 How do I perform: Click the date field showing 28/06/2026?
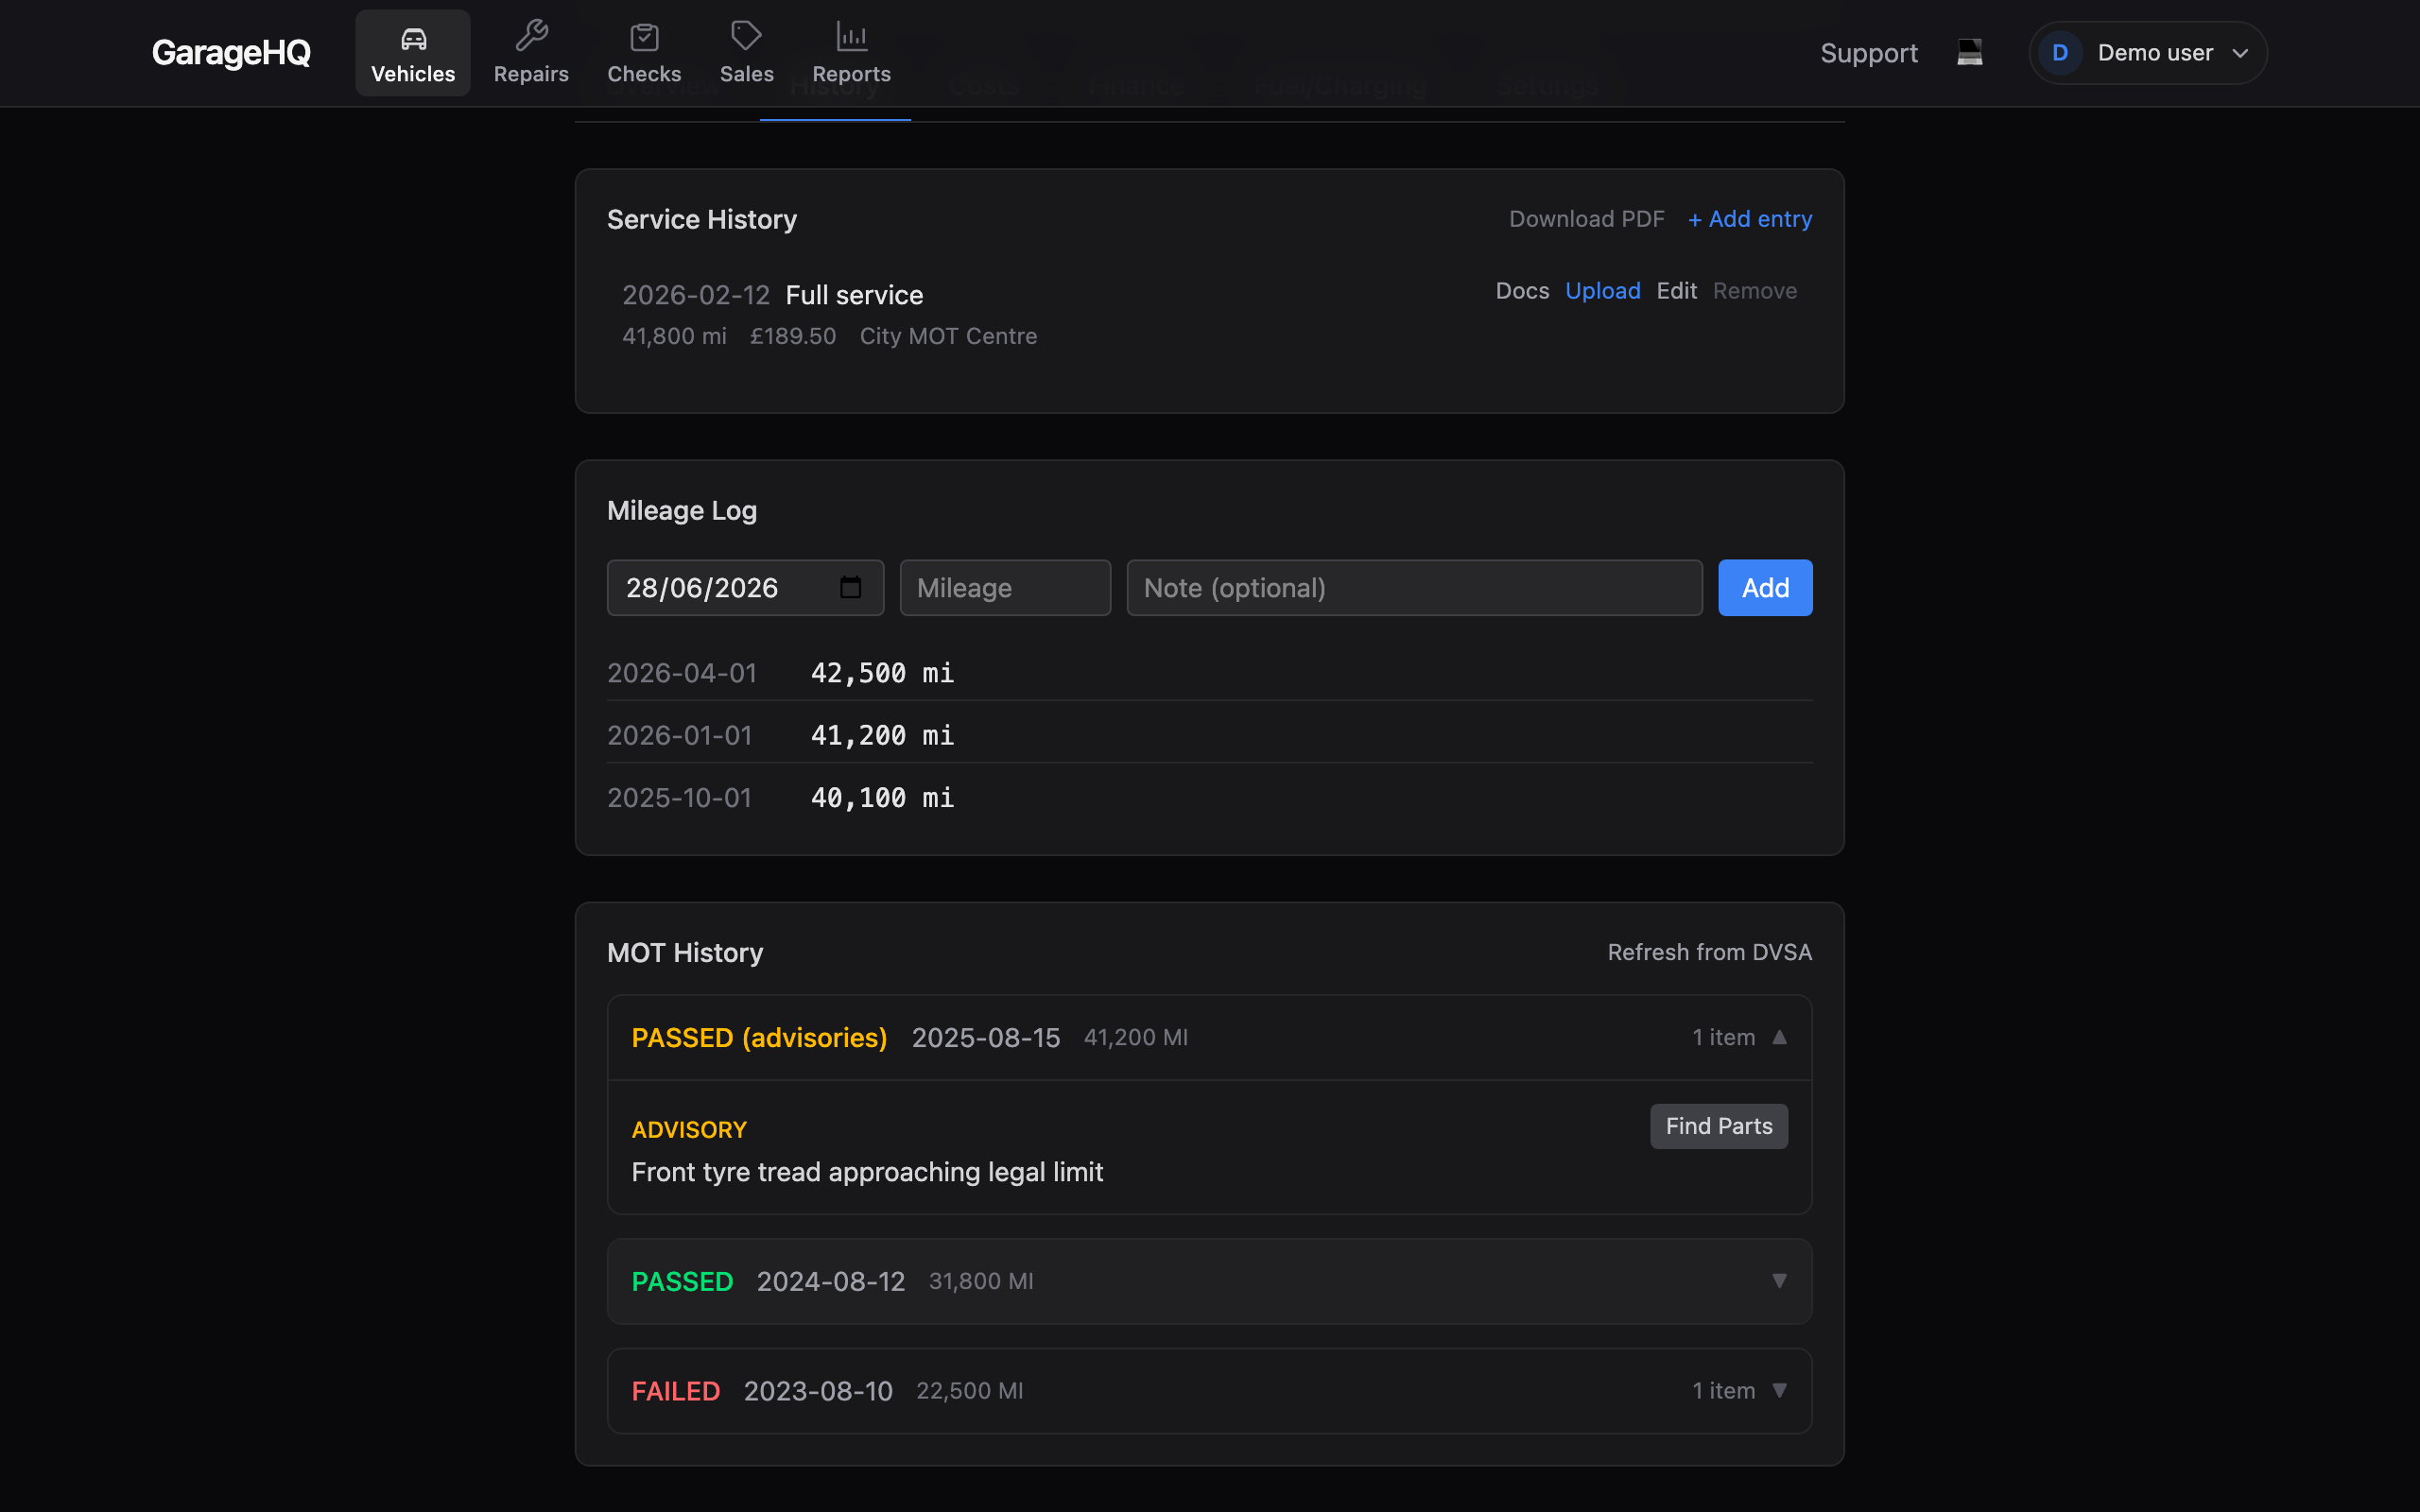745,588
